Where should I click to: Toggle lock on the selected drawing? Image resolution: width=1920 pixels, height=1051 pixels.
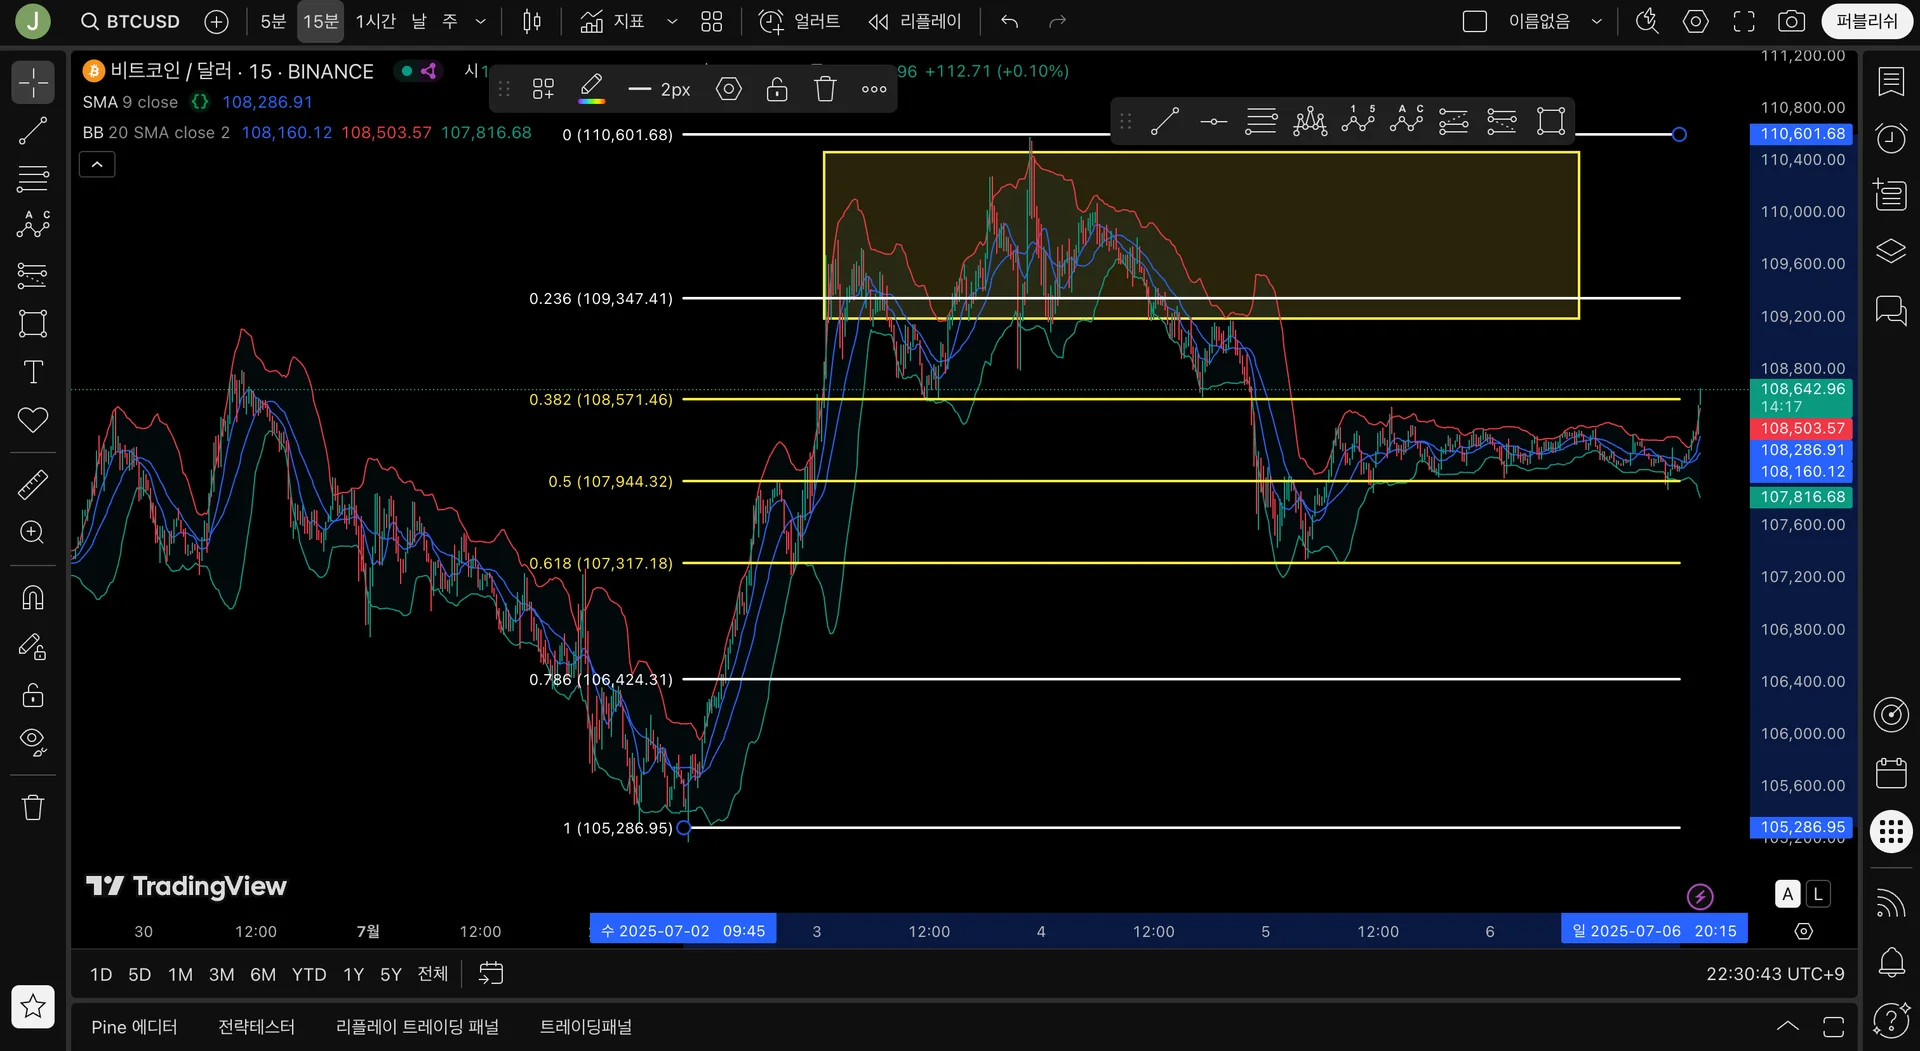pos(777,89)
